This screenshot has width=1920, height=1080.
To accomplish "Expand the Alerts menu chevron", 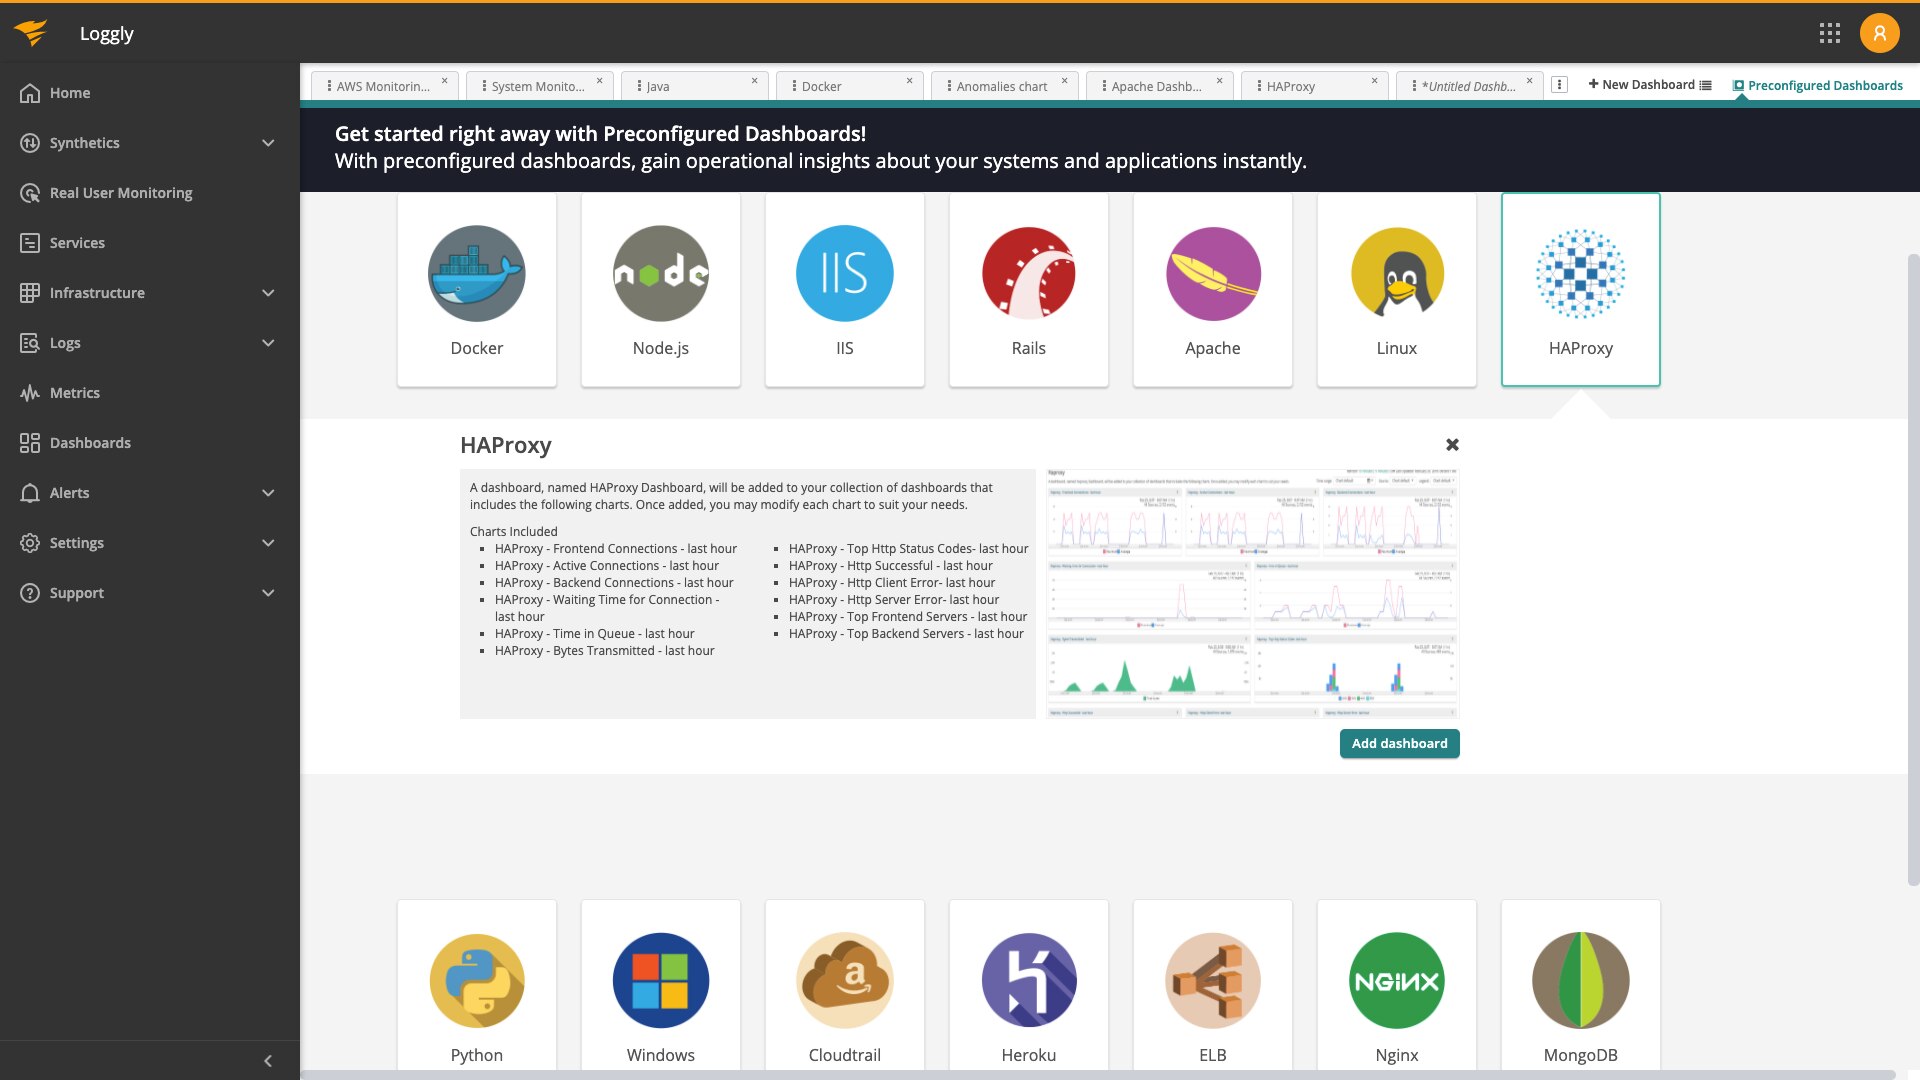I will (268, 493).
